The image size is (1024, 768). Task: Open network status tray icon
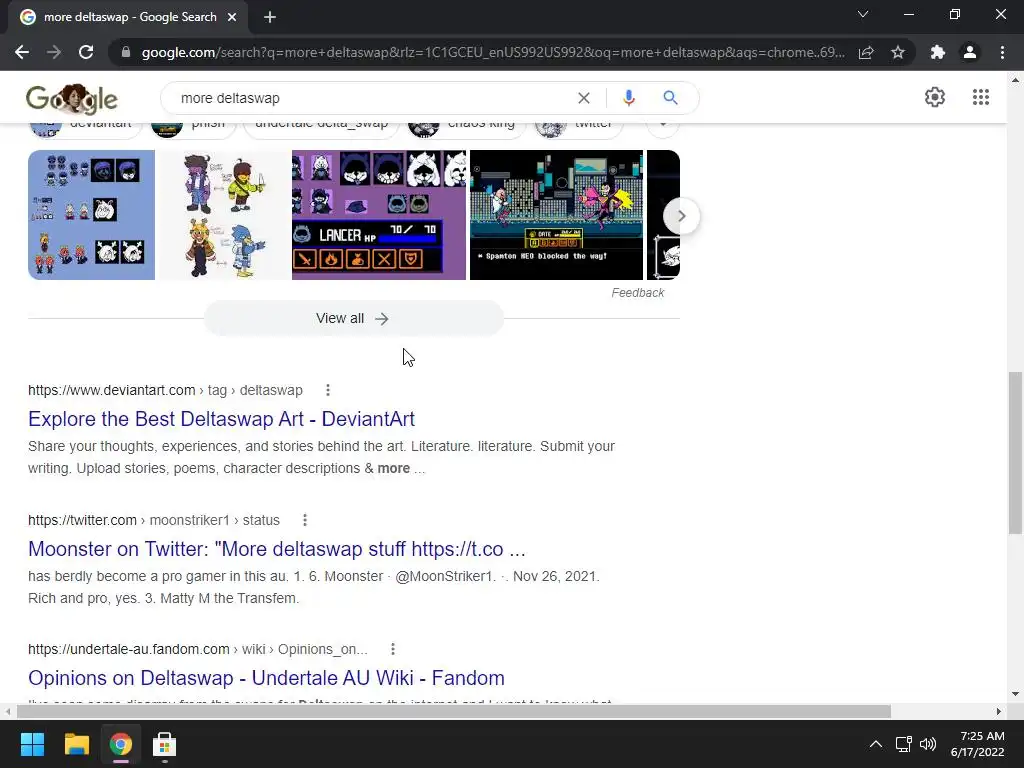(904, 744)
